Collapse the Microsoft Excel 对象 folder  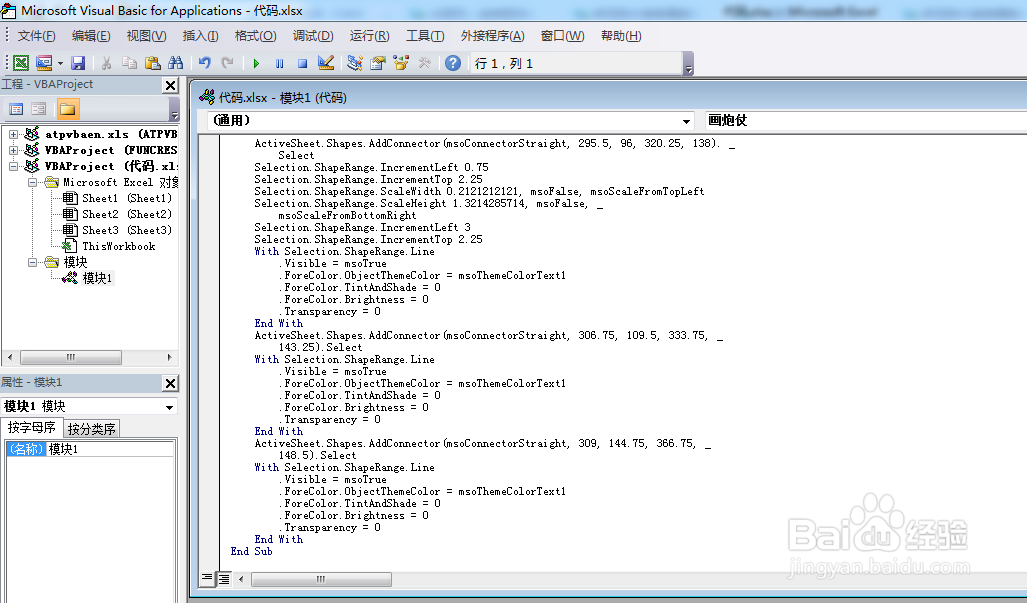pos(32,182)
